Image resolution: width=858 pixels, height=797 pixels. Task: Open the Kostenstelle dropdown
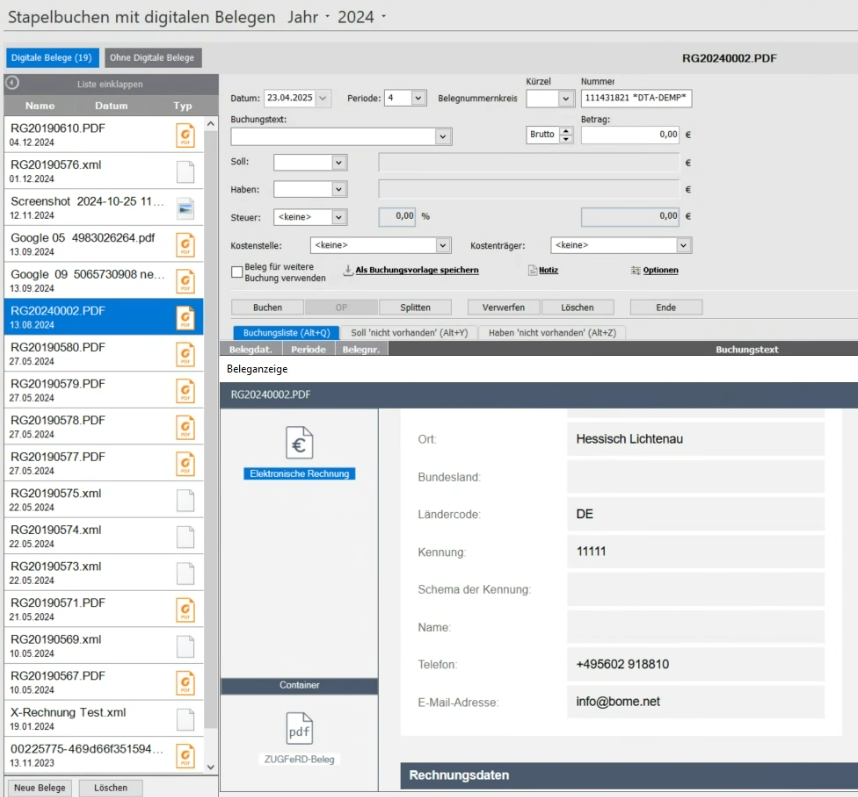pos(443,245)
